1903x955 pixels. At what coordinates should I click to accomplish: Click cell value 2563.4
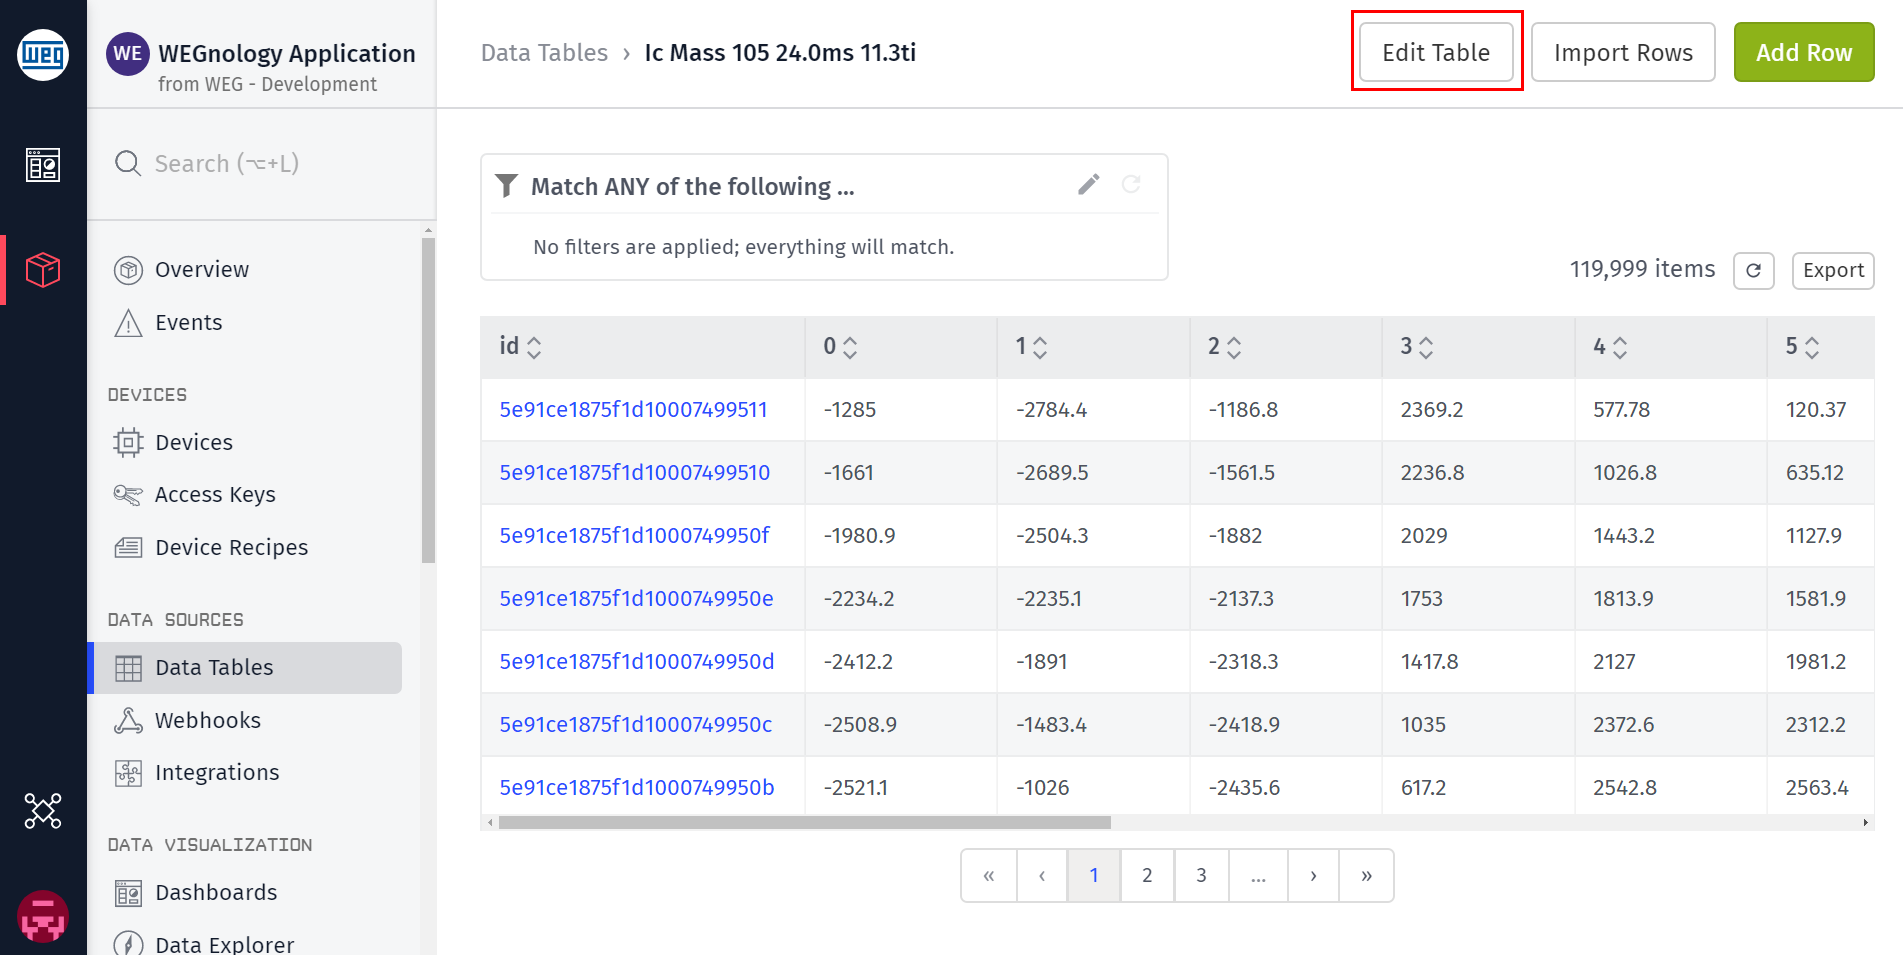click(1817, 788)
